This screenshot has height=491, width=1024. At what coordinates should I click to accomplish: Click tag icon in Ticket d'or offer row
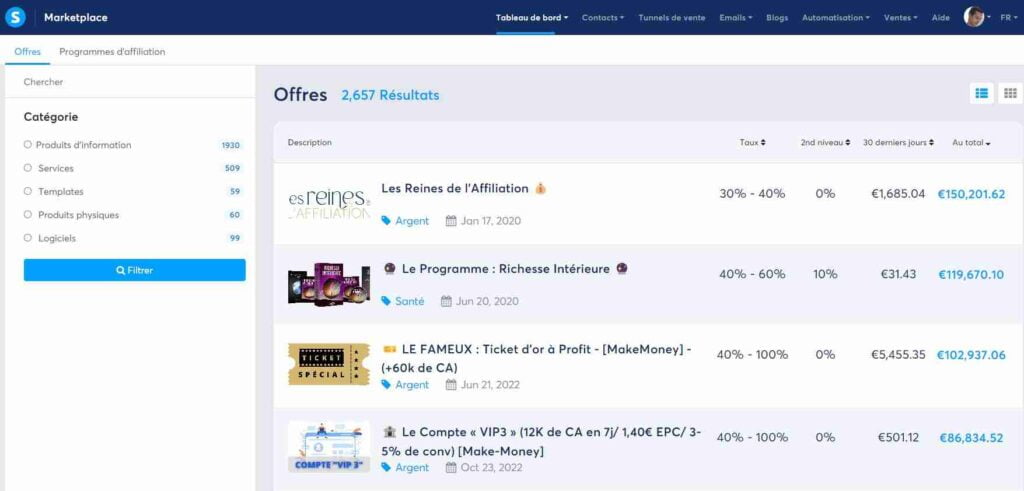click(387, 385)
